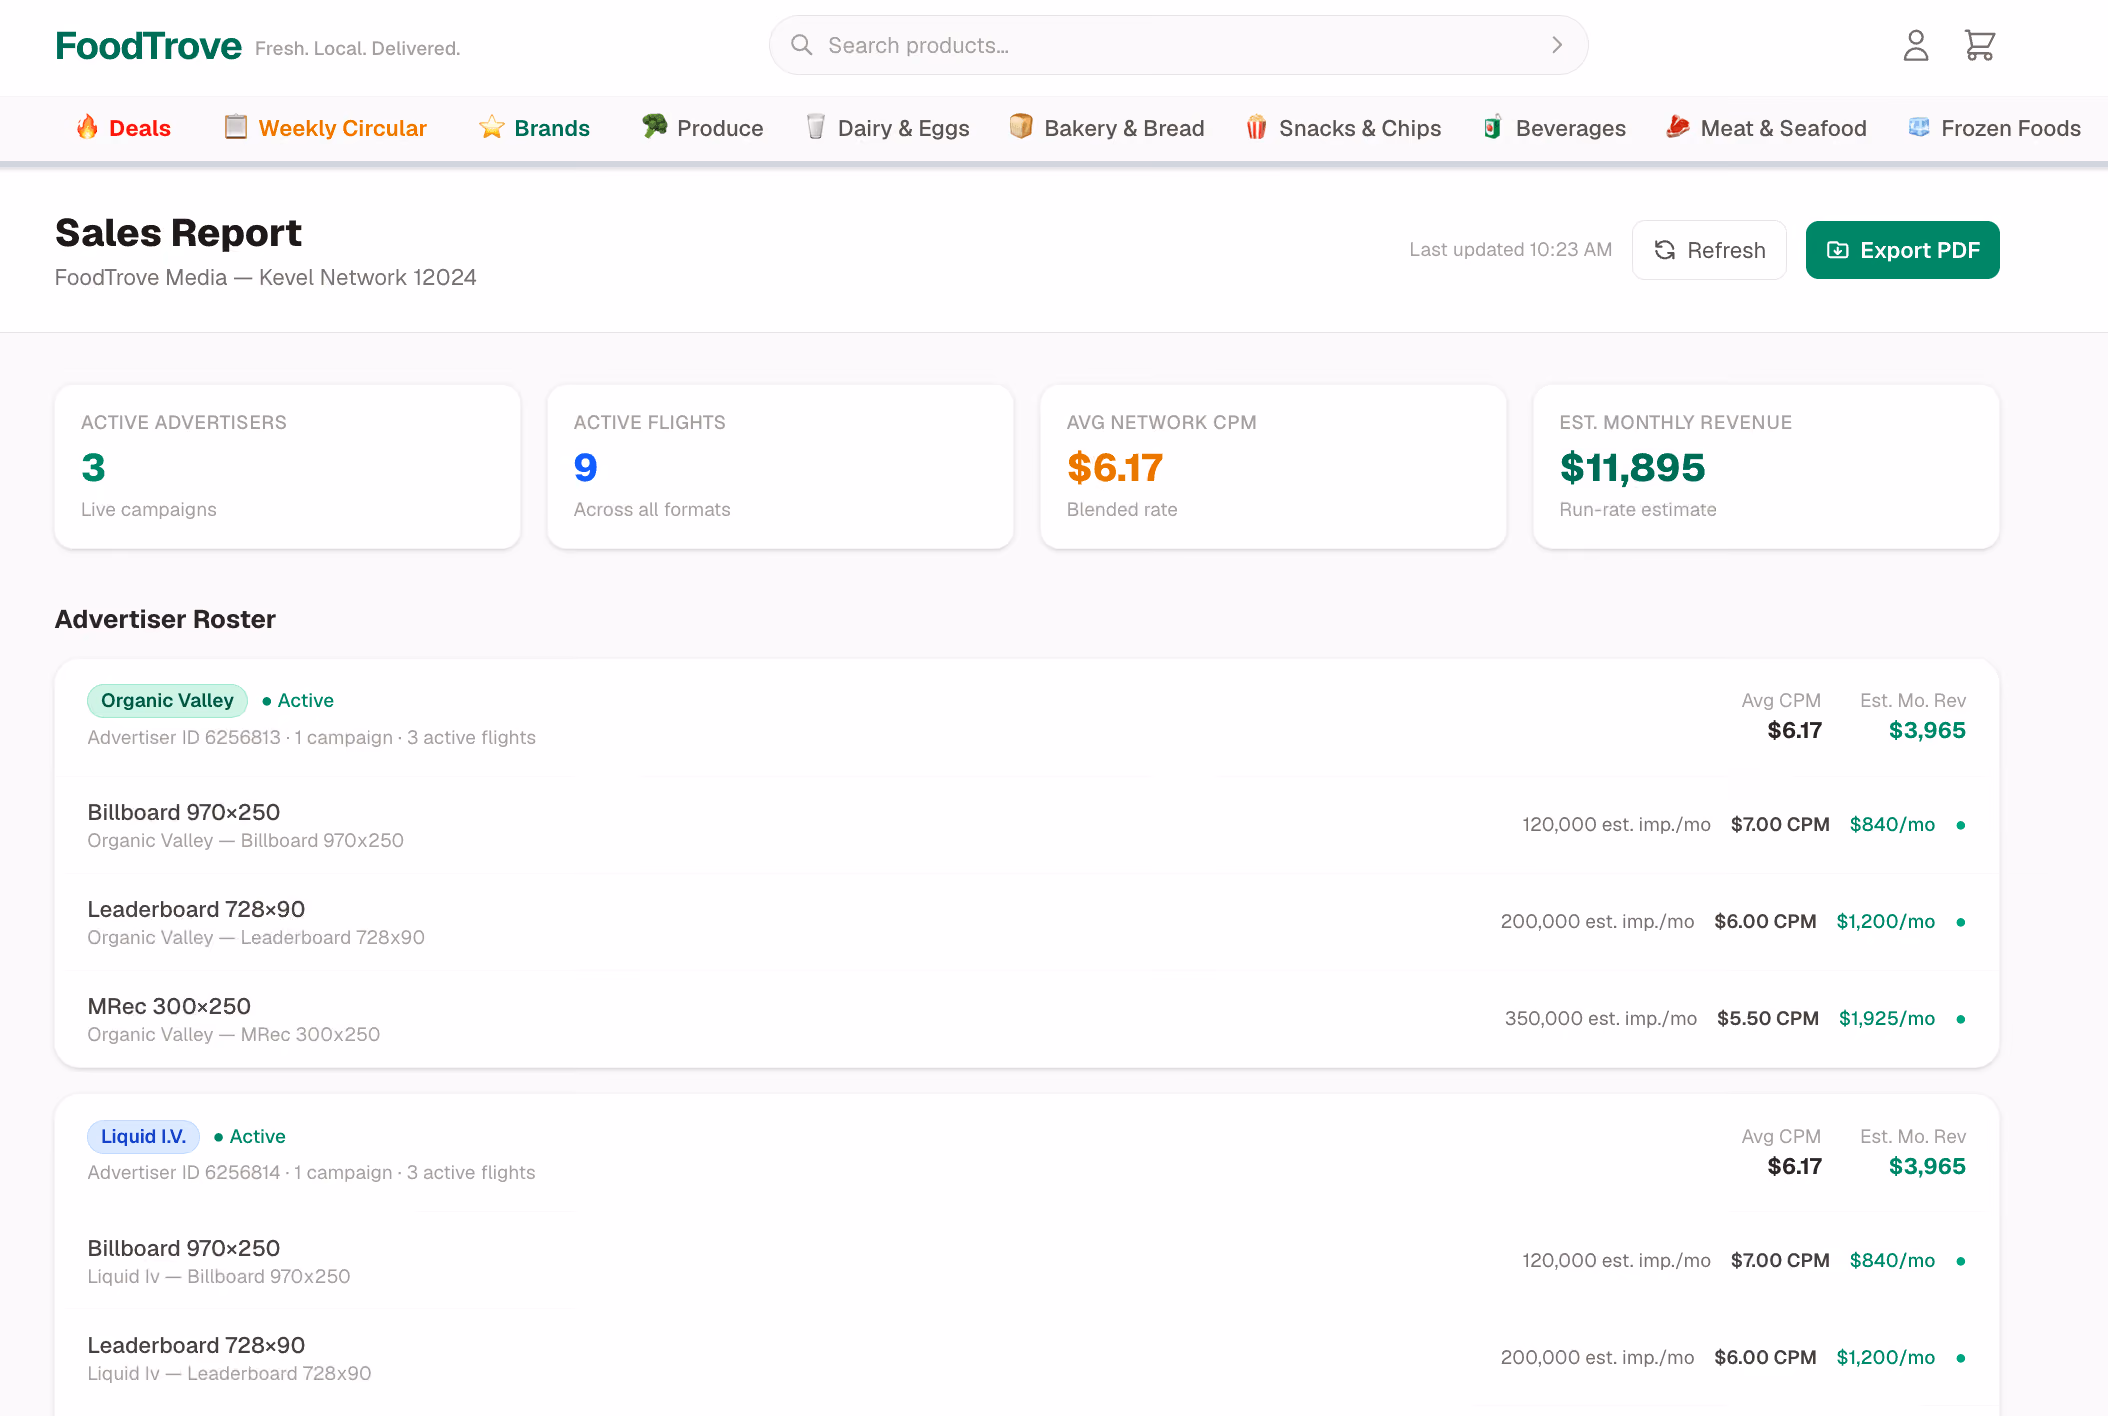Focus the Search products field
The height and width of the screenshot is (1416, 2108).
click(x=1178, y=45)
